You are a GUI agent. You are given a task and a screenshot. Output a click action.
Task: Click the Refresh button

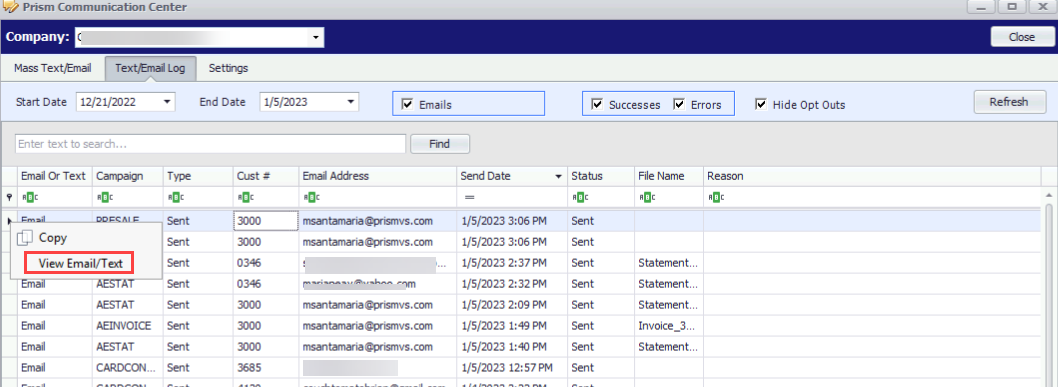point(1009,102)
